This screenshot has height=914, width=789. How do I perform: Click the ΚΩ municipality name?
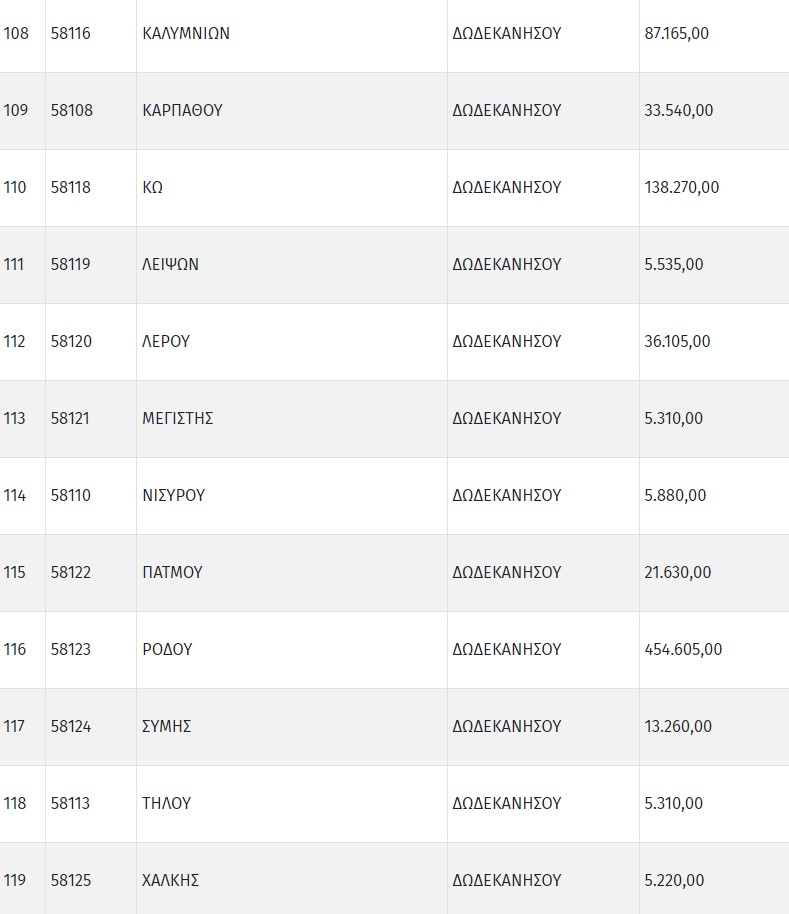pyautogui.click(x=153, y=187)
